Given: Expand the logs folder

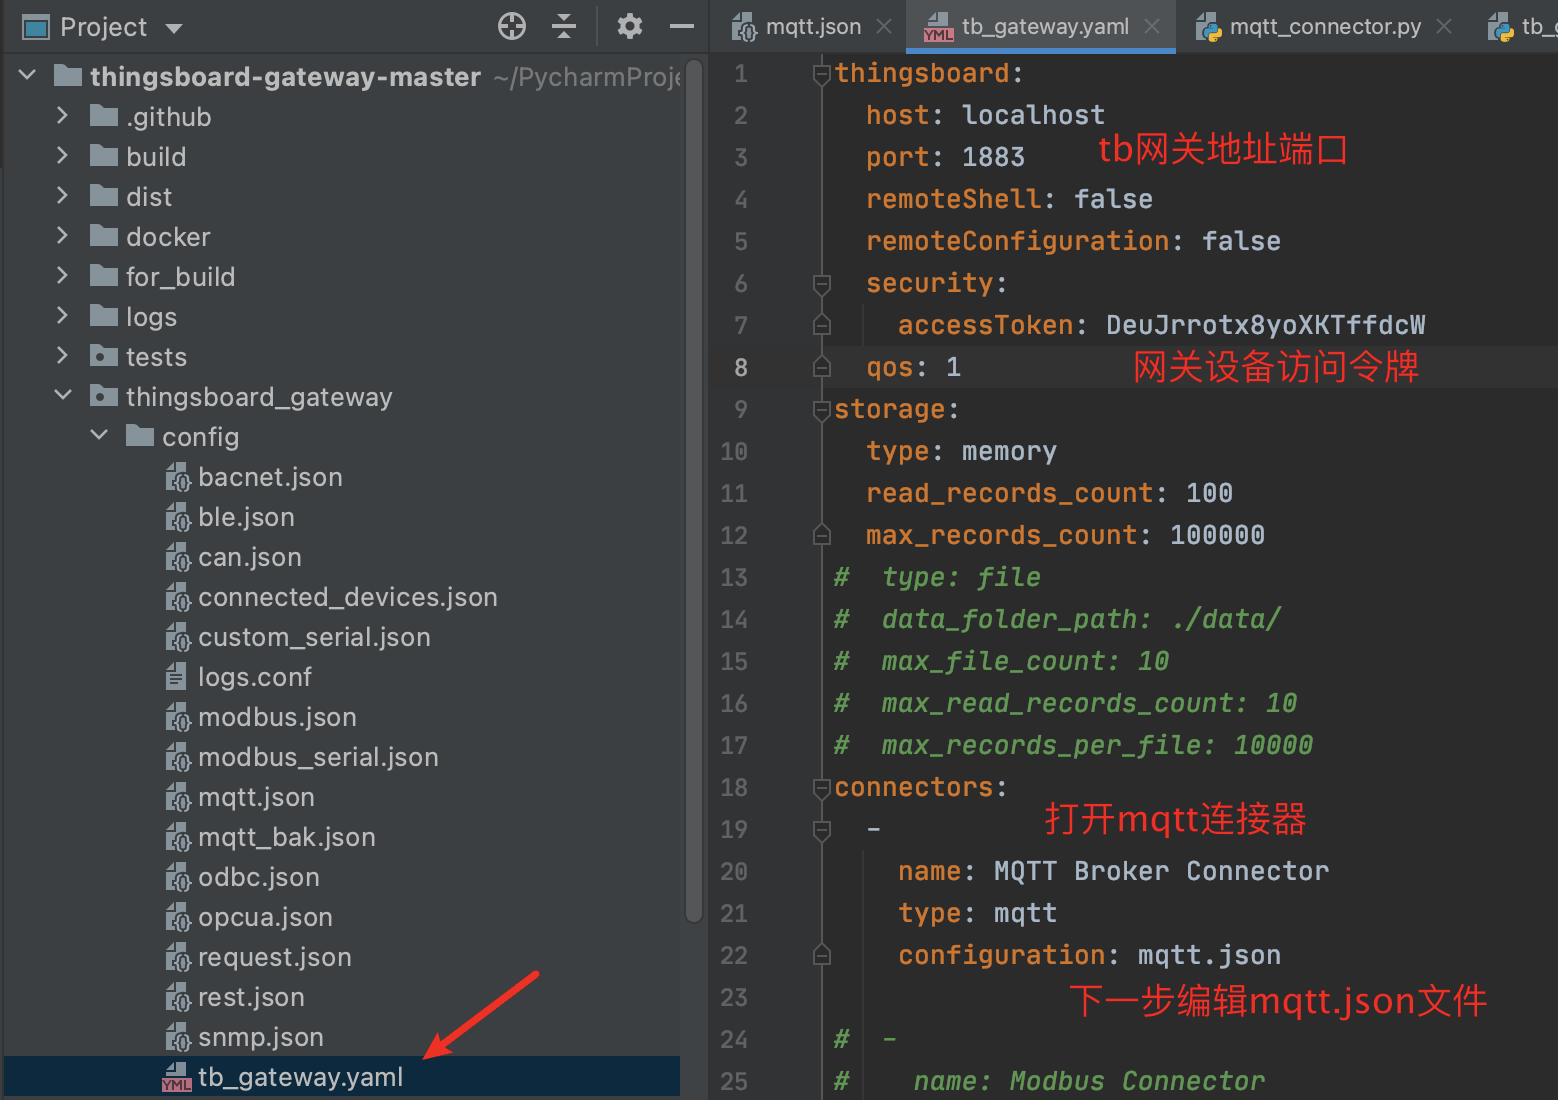Looking at the screenshot, I should tap(62, 315).
